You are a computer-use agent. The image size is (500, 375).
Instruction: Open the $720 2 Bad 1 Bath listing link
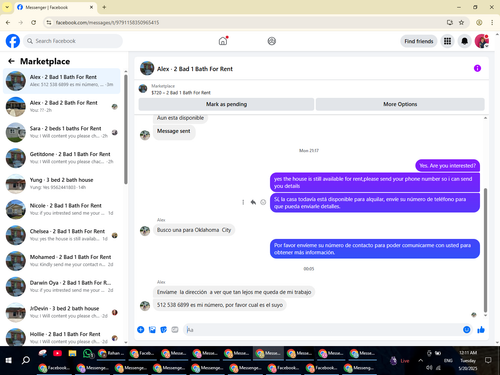click(x=181, y=93)
